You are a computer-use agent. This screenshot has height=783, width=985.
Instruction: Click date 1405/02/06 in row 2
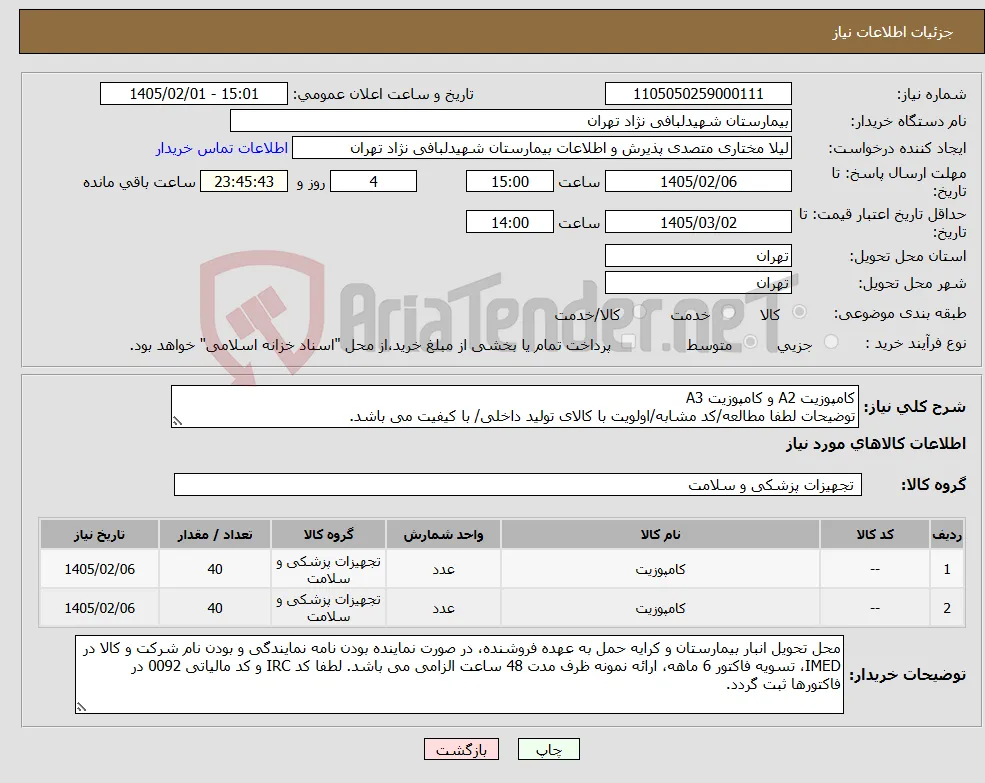pyautogui.click(x=99, y=608)
